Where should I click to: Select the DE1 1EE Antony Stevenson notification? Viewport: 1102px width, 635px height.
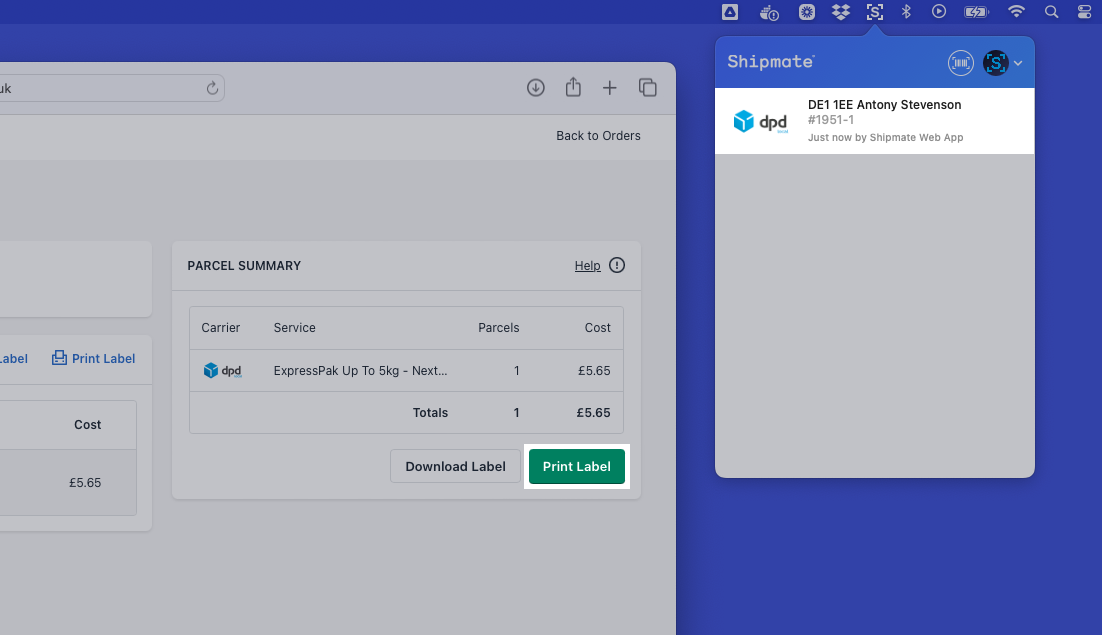coord(875,120)
